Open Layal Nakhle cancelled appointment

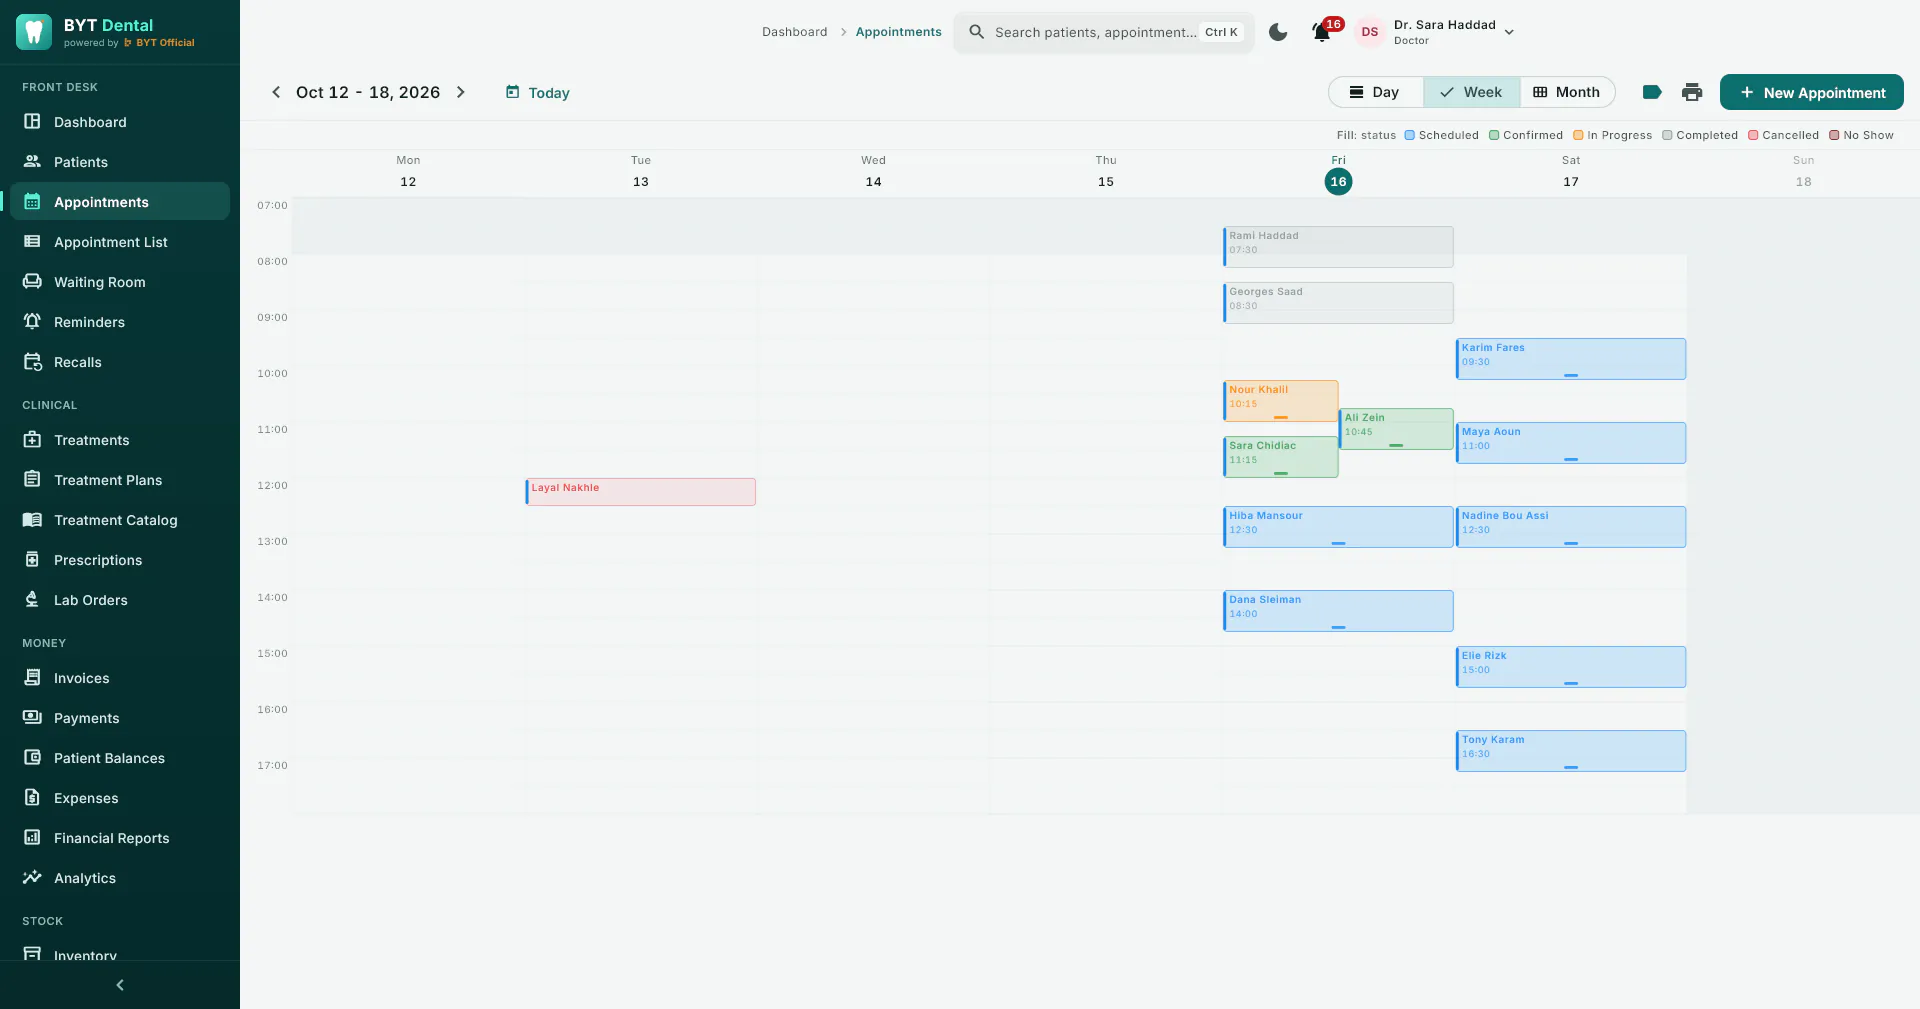click(x=640, y=491)
